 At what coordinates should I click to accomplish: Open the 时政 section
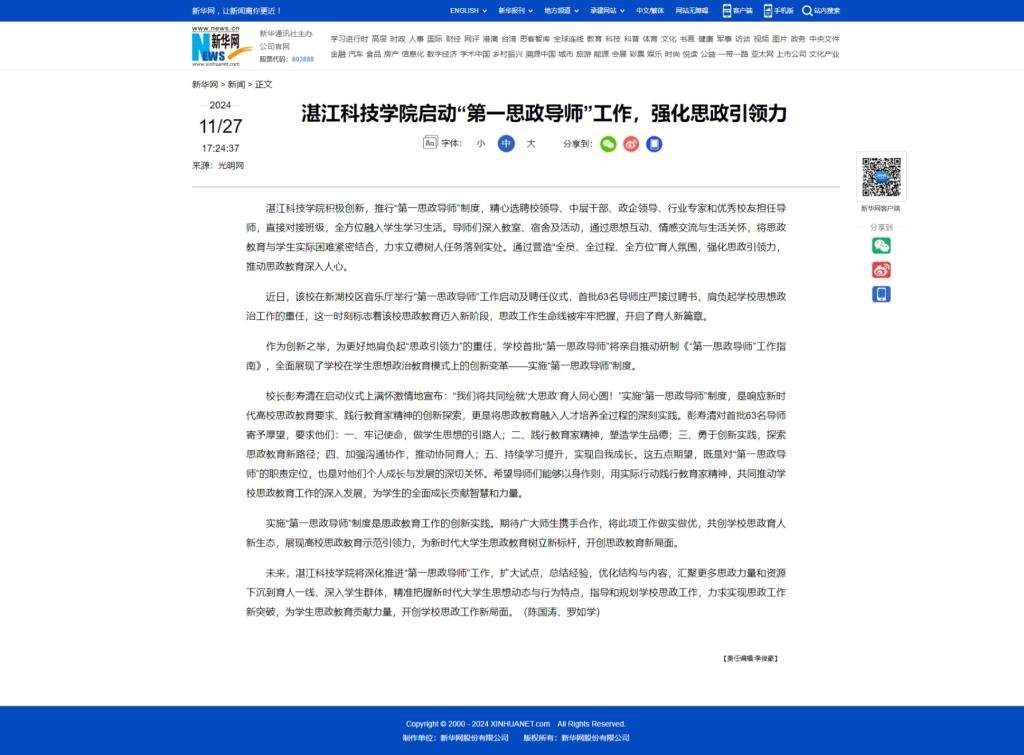pyautogui.click(x=398, y=39)
